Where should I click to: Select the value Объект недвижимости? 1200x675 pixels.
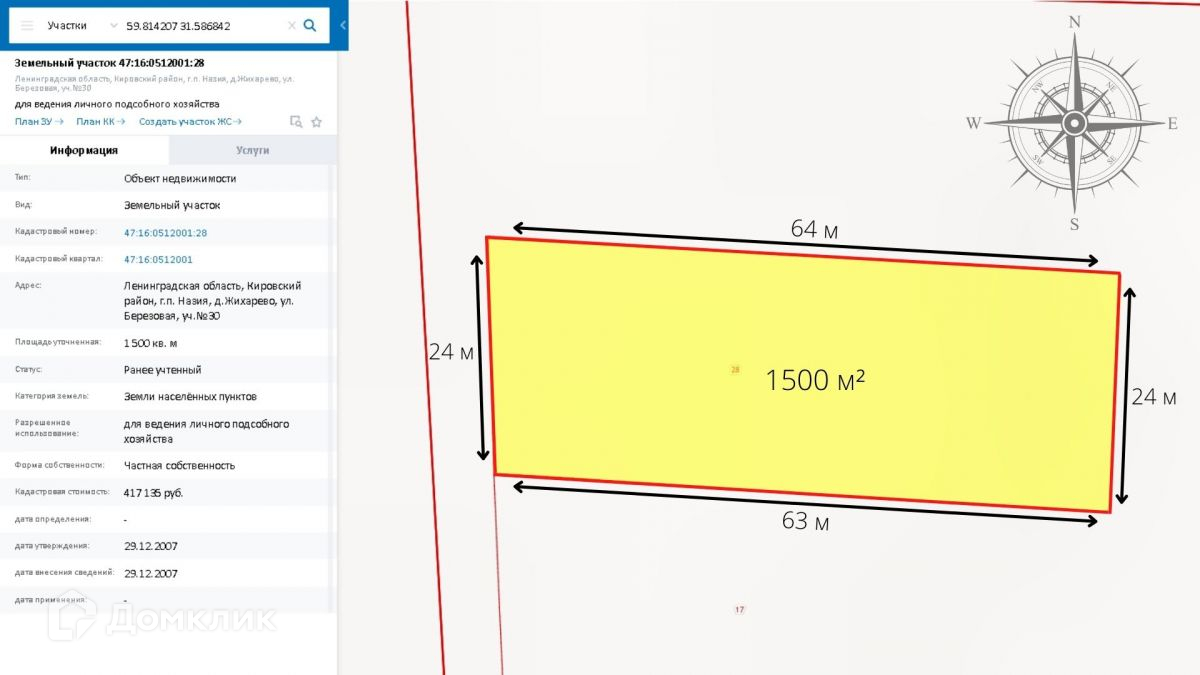[180, 179]
